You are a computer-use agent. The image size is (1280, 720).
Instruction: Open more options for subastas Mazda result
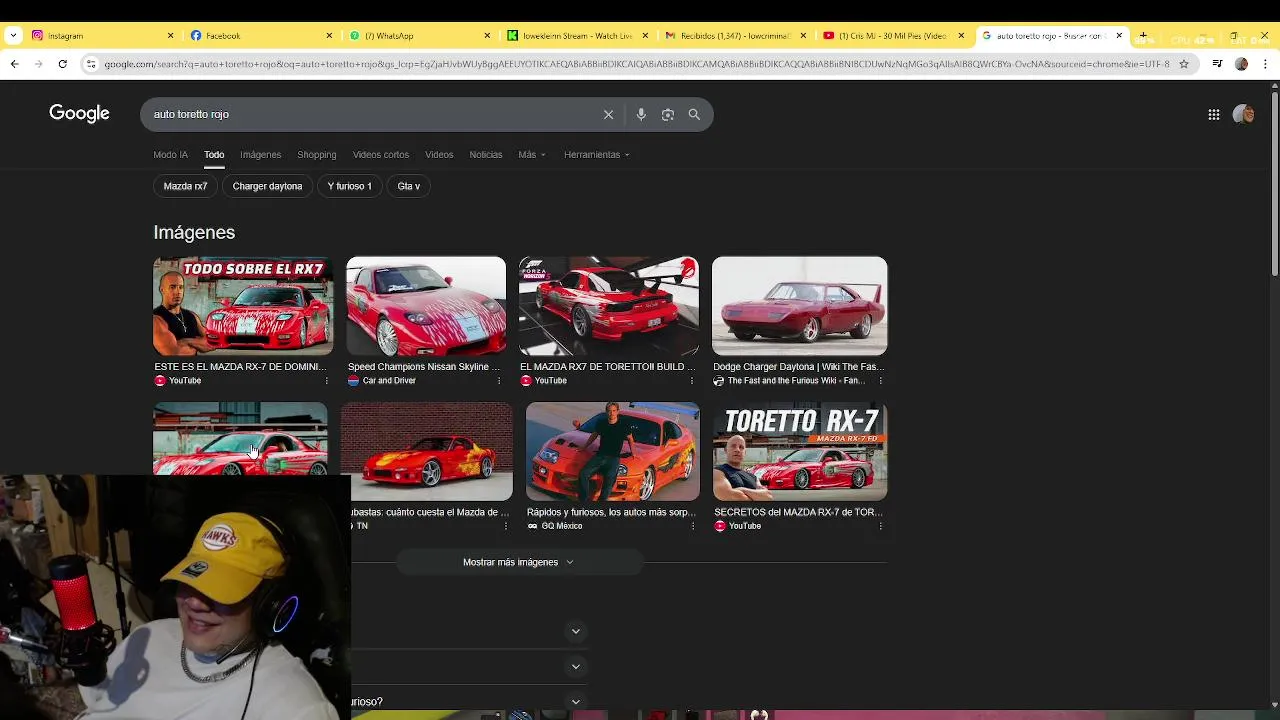click(x=506, y=526)
